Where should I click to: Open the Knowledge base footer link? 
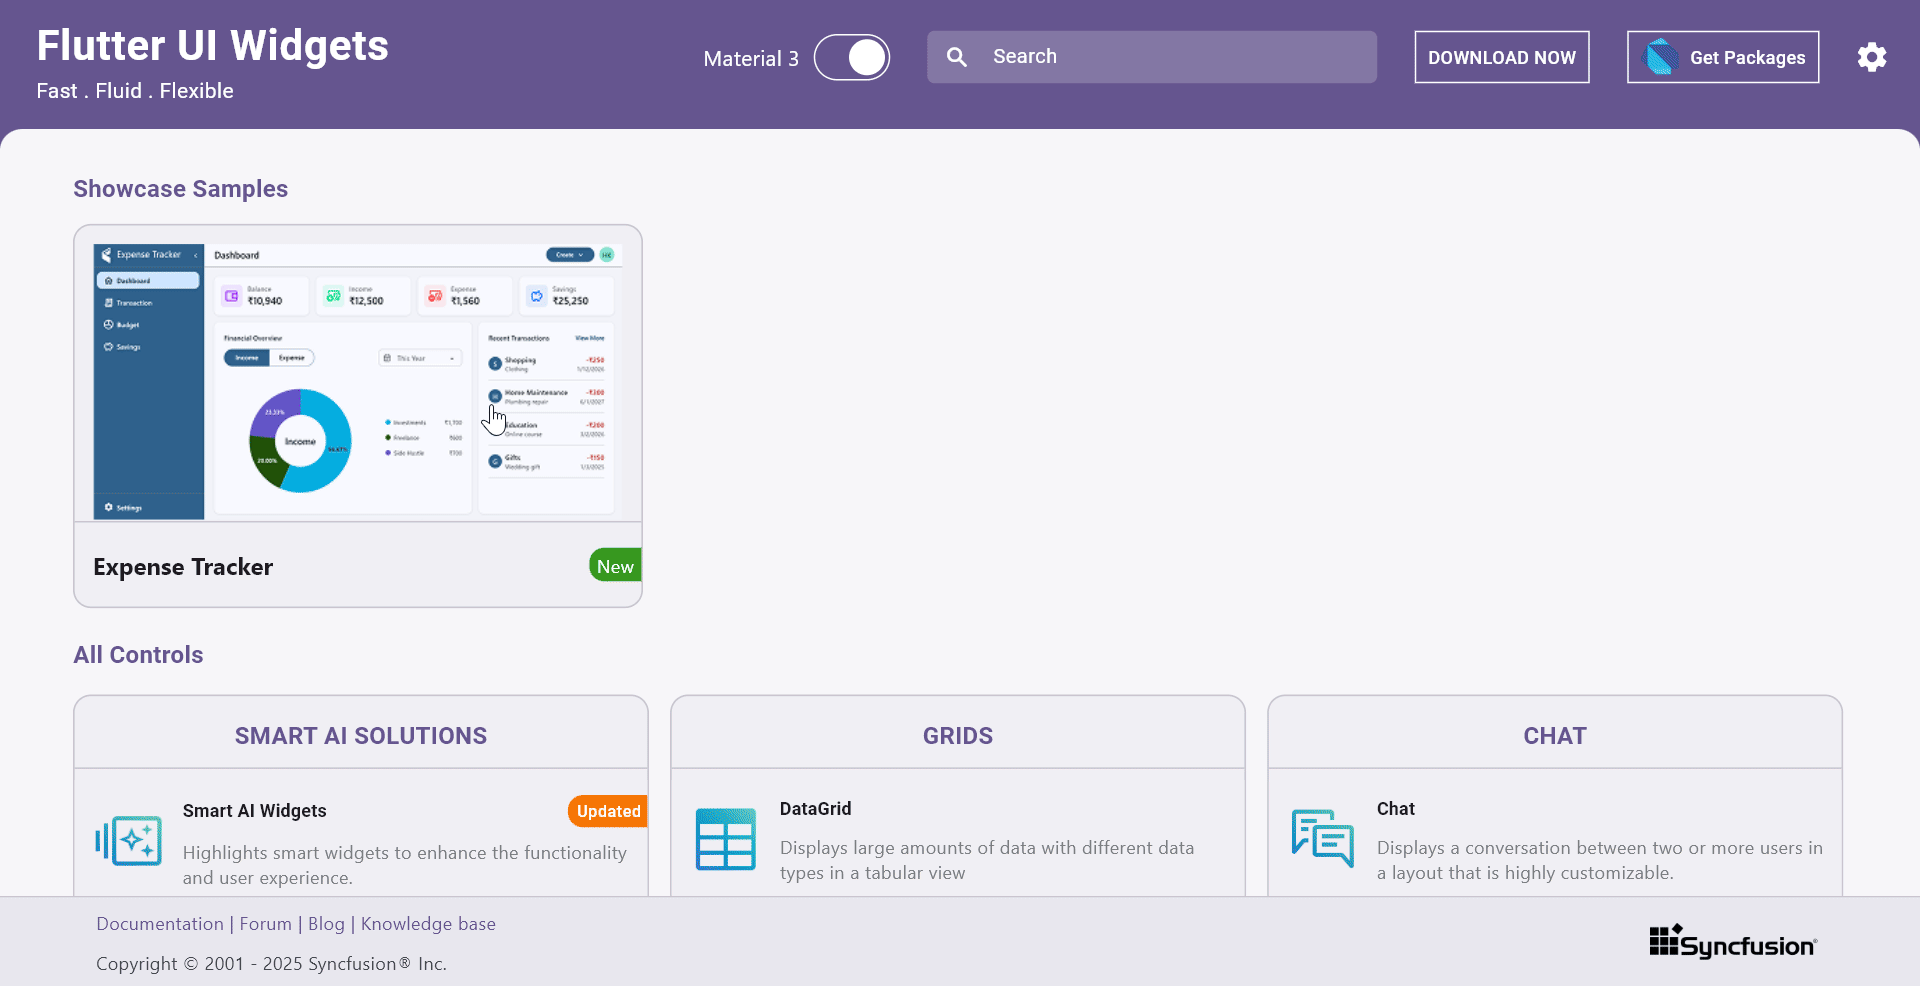tap(428, 924)
